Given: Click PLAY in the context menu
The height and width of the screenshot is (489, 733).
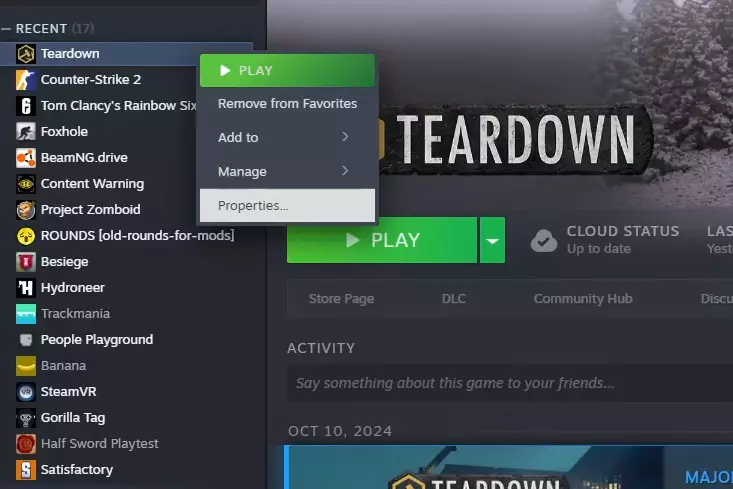Looking at the screenshot, I should [x=287, y=71].
